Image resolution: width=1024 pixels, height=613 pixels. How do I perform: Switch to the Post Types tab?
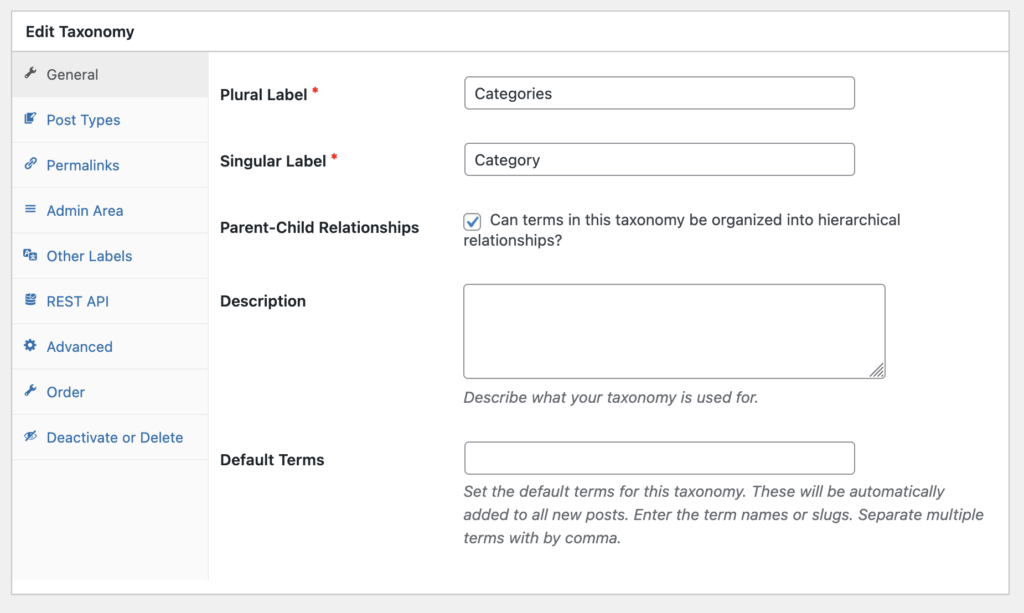click(83, 119)
